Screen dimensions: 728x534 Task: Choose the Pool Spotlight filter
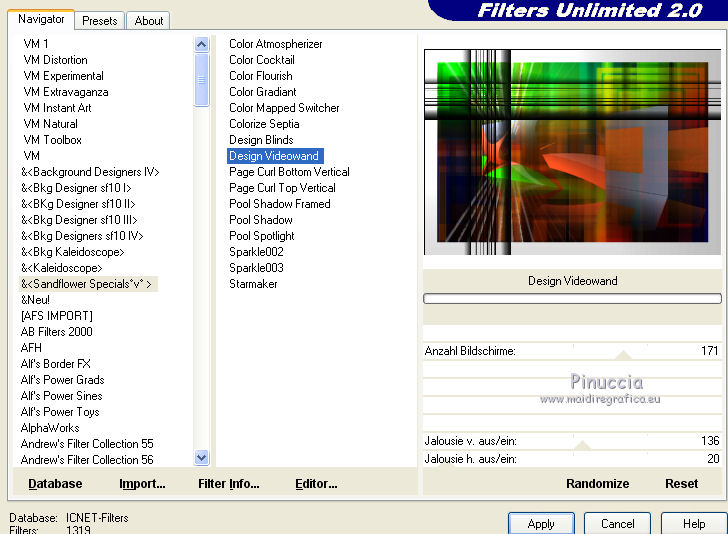(262, 236)
